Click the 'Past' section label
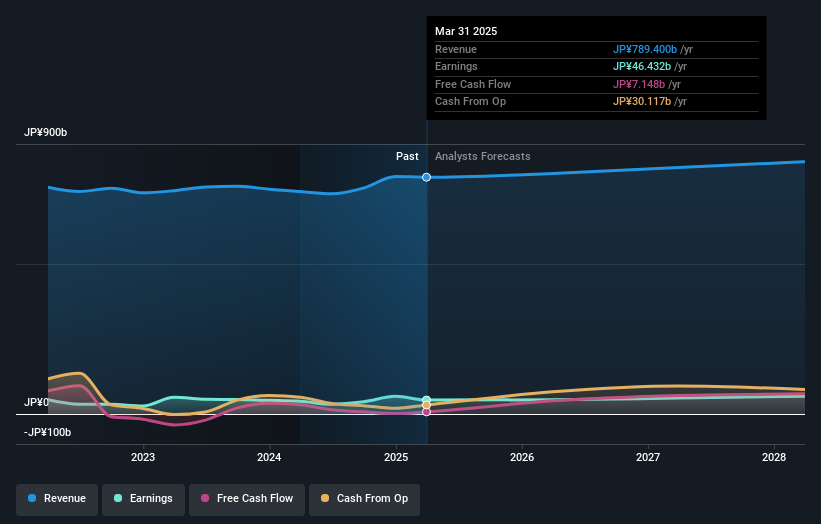Screen dimensions: 821x524 coord(407,157)
